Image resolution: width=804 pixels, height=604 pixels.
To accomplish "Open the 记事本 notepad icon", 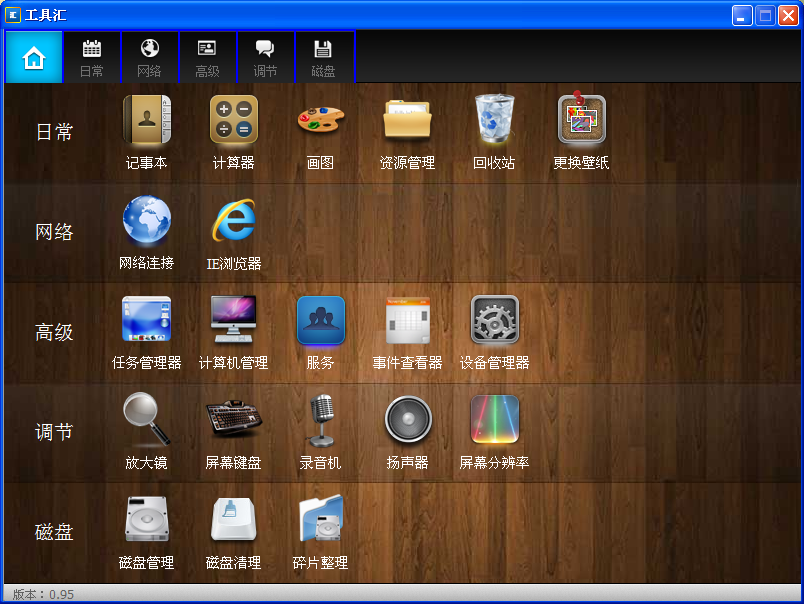I will pos(147,119).
